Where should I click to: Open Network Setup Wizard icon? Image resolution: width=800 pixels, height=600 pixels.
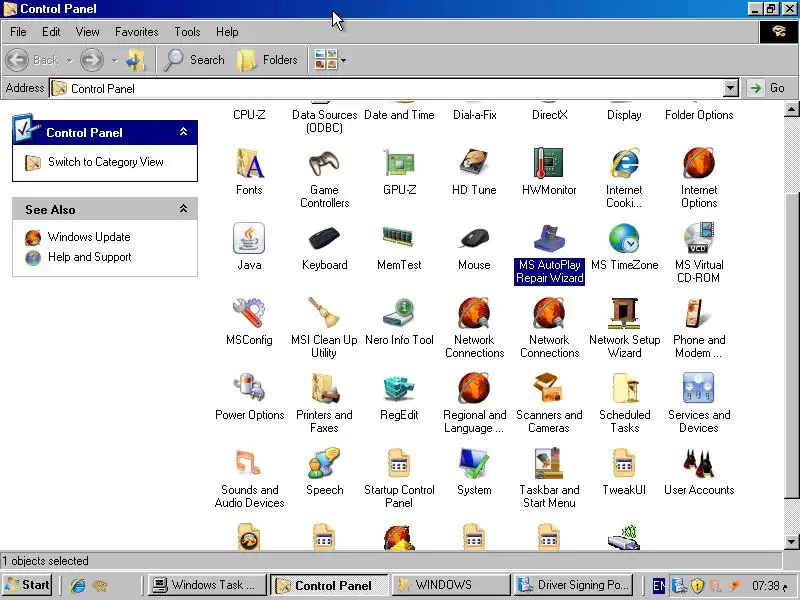coord(624,313)
